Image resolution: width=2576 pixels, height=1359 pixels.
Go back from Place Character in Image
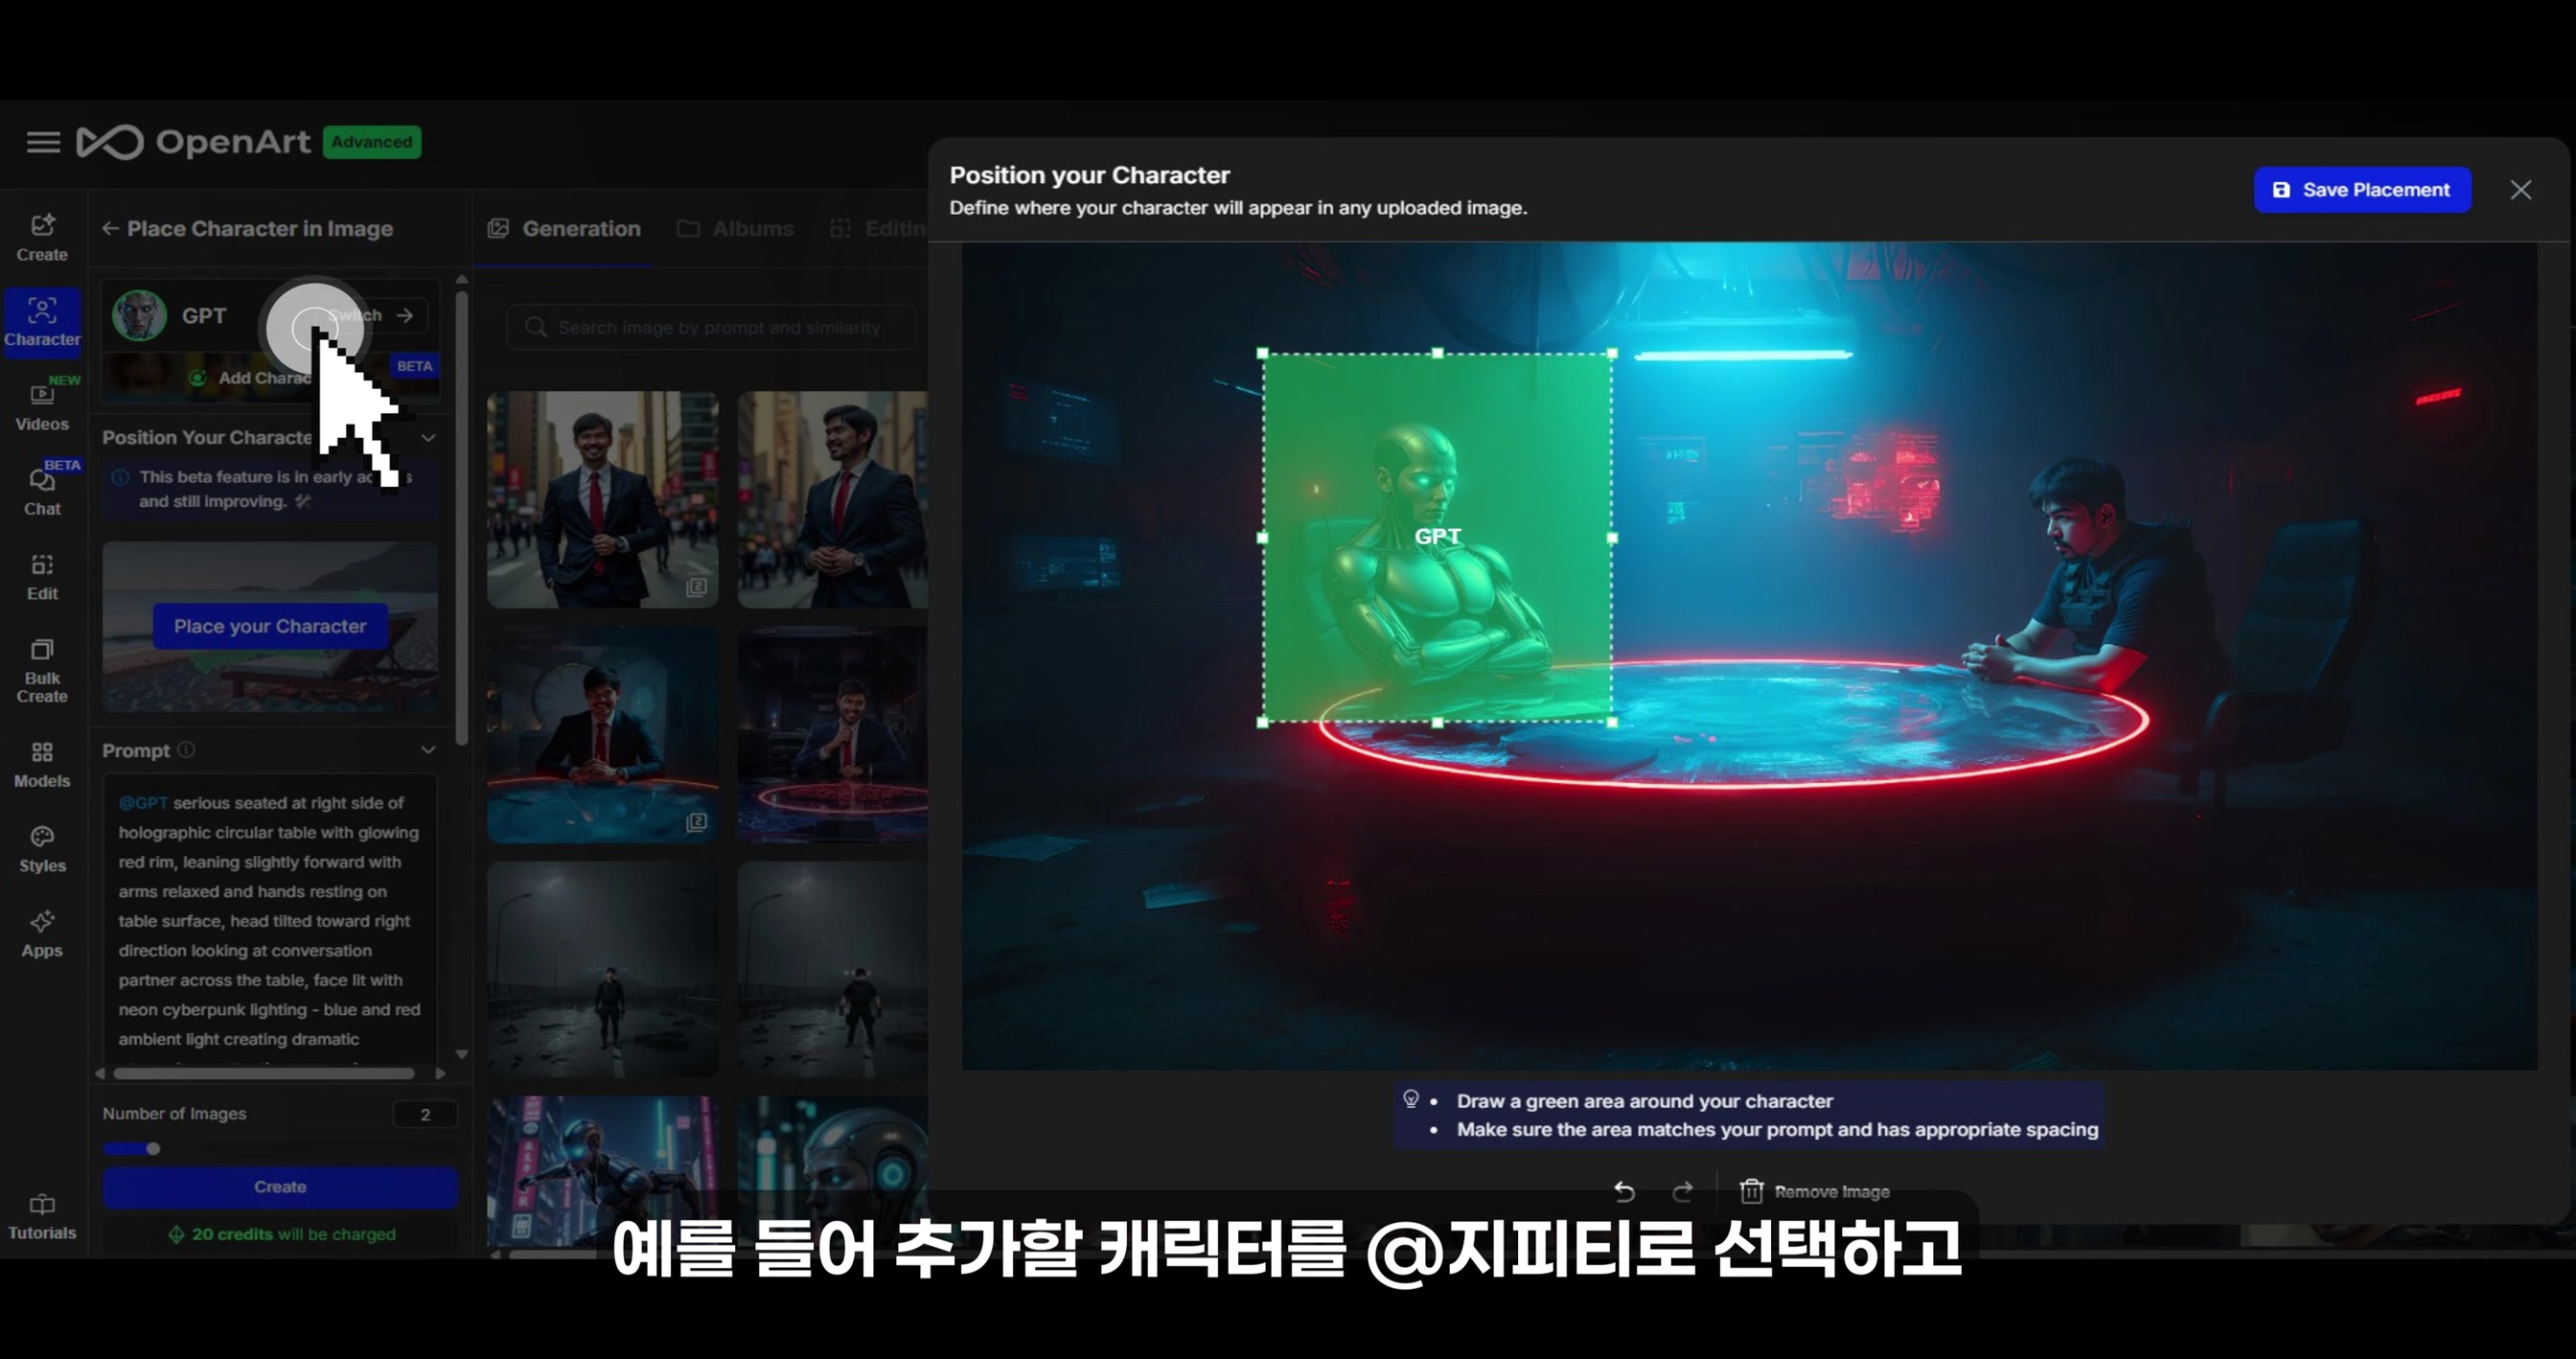tap(110, 229)
